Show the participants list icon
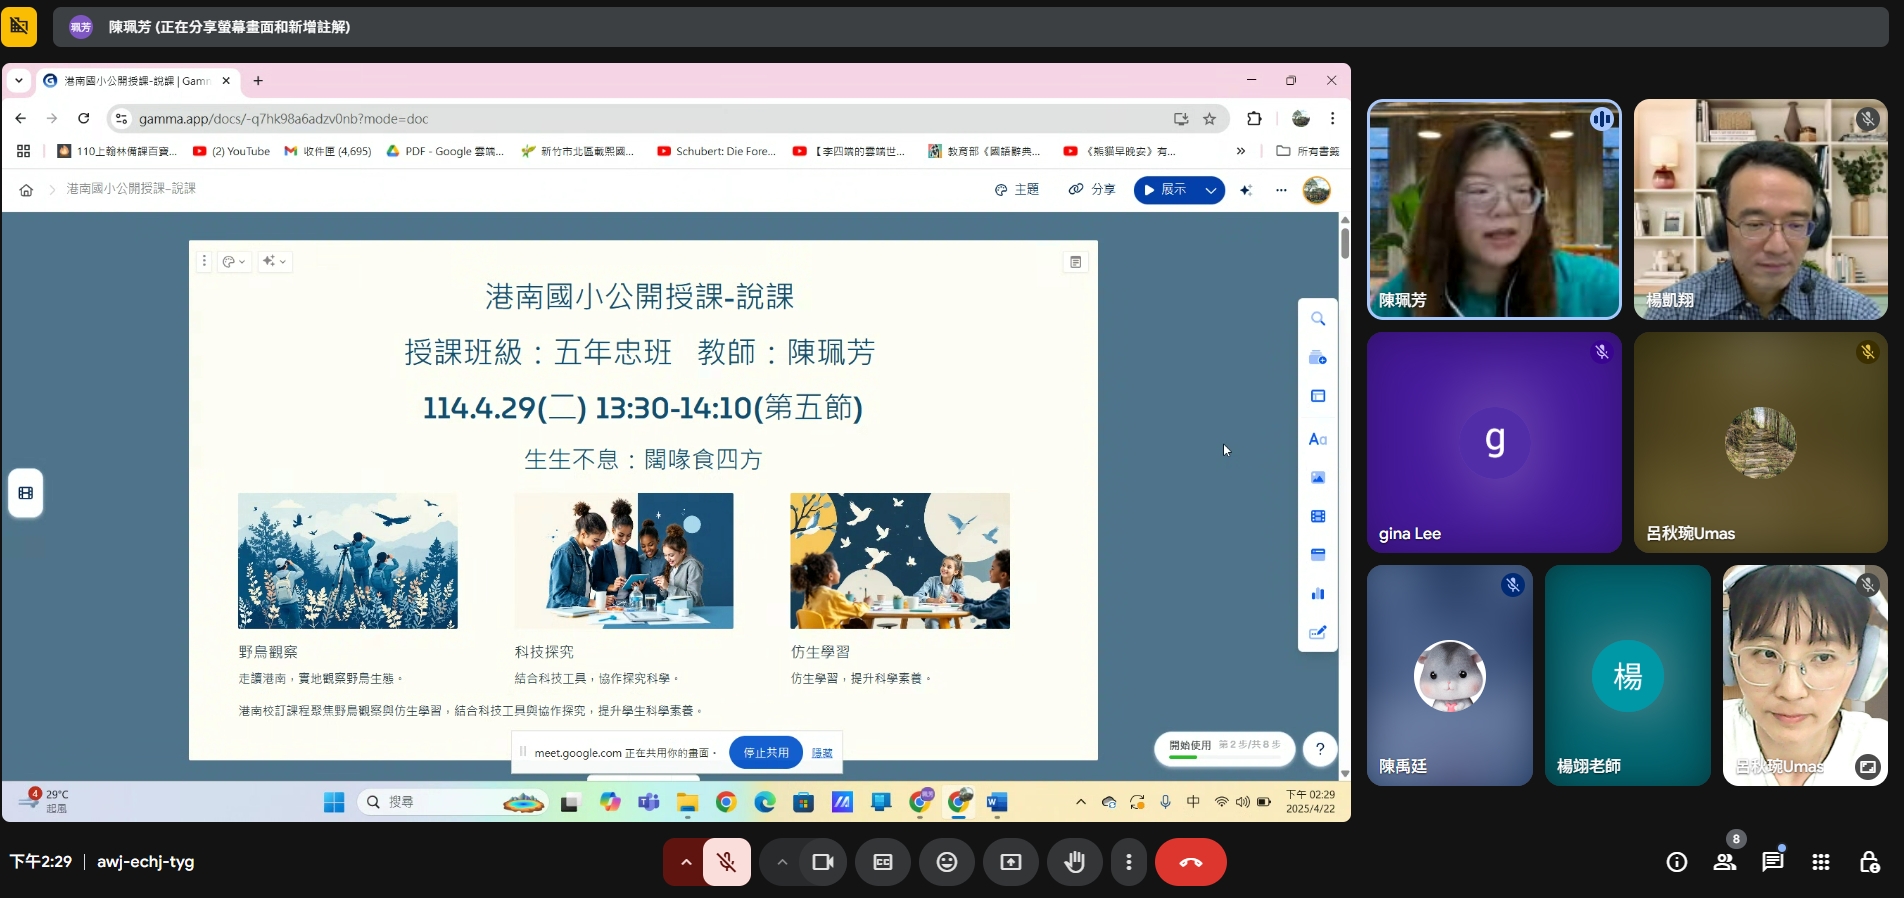The image size is (1904, 898). 1724,862
